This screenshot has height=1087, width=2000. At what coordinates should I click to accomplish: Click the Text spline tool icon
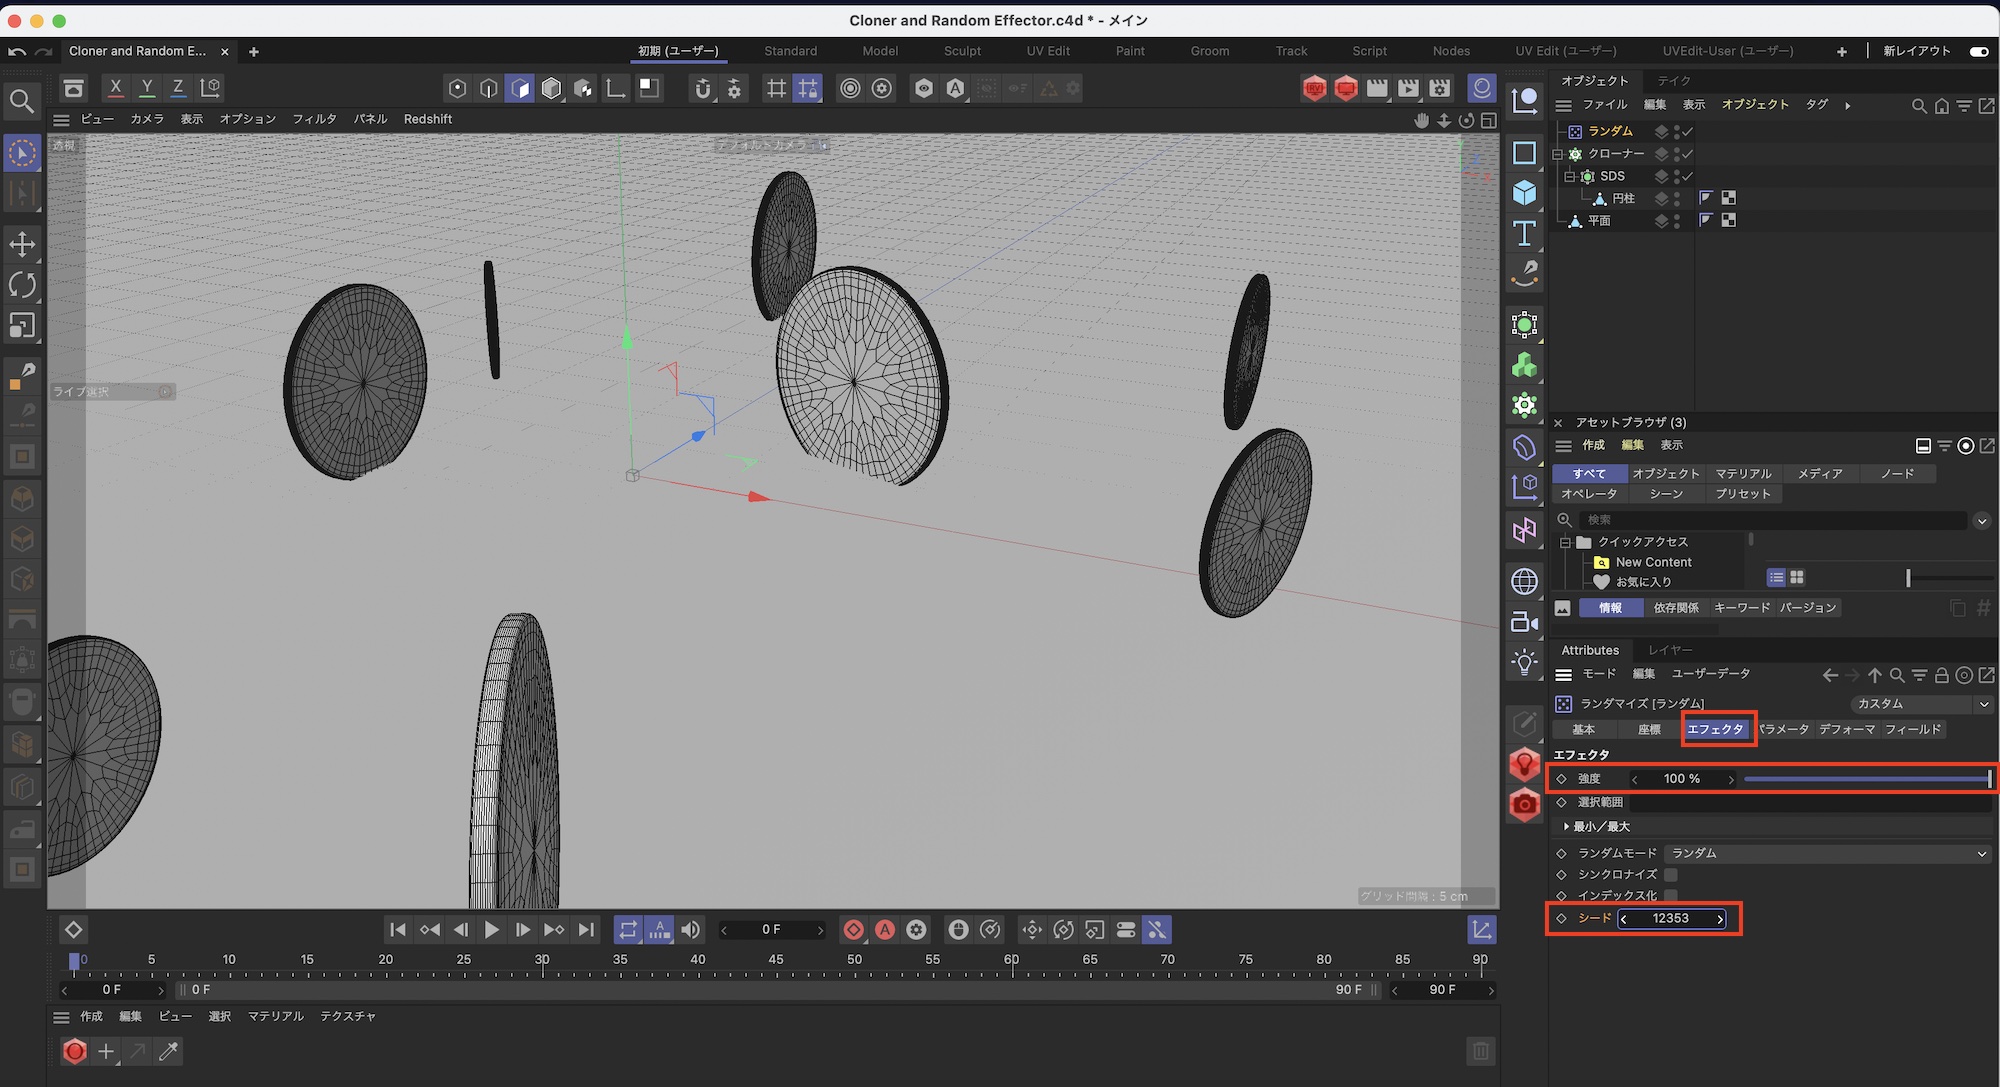1524,233
